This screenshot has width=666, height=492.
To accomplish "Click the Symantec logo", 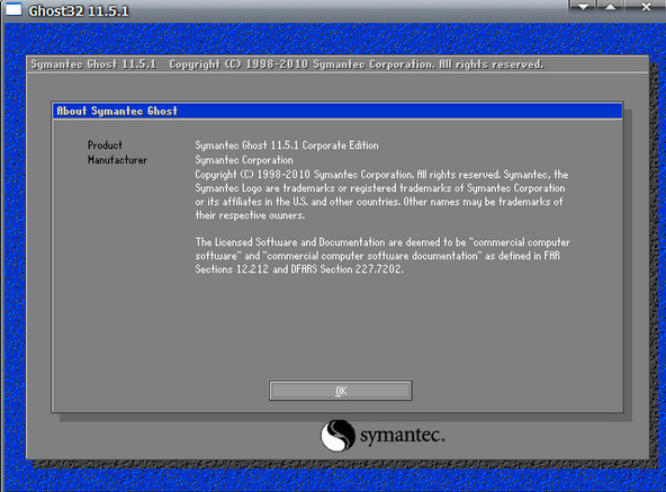I will (383, 435).
